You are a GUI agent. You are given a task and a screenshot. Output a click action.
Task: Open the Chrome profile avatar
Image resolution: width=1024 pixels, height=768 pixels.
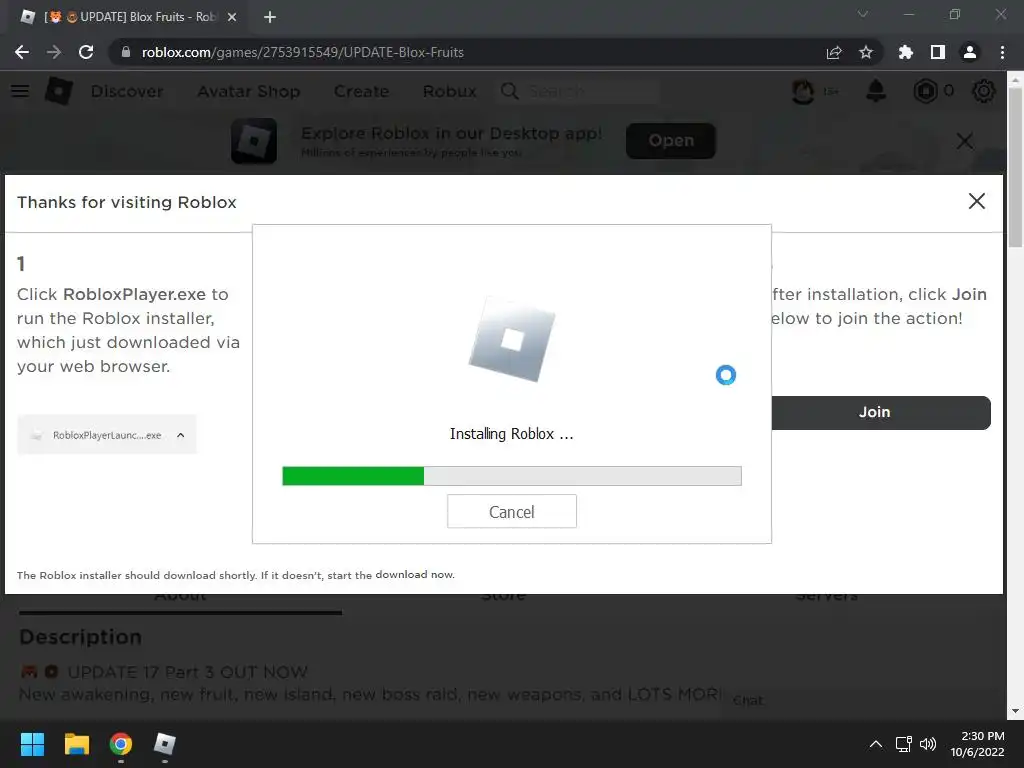pos(970,52)
